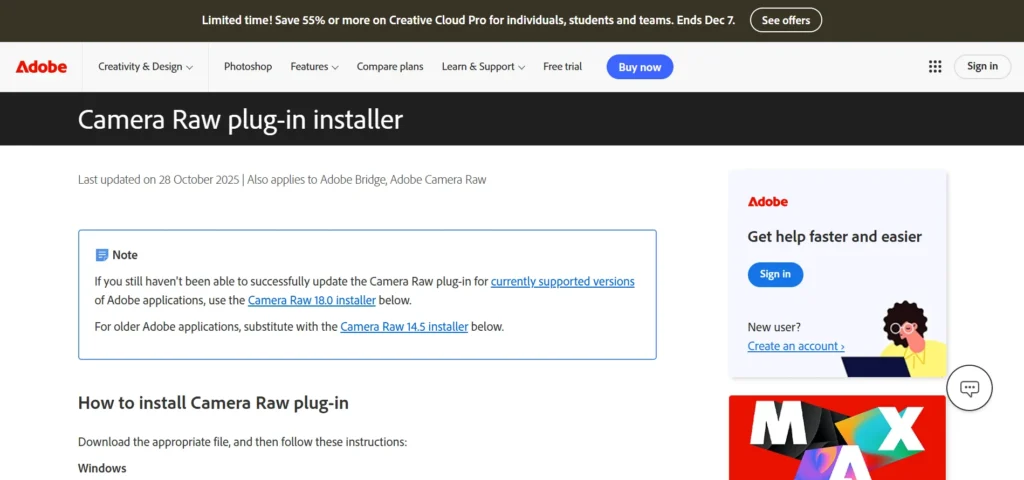1024x480 pixels.
Task: Select the Free trial nav link
Action: pyautogui.click(x=562, y=67)
